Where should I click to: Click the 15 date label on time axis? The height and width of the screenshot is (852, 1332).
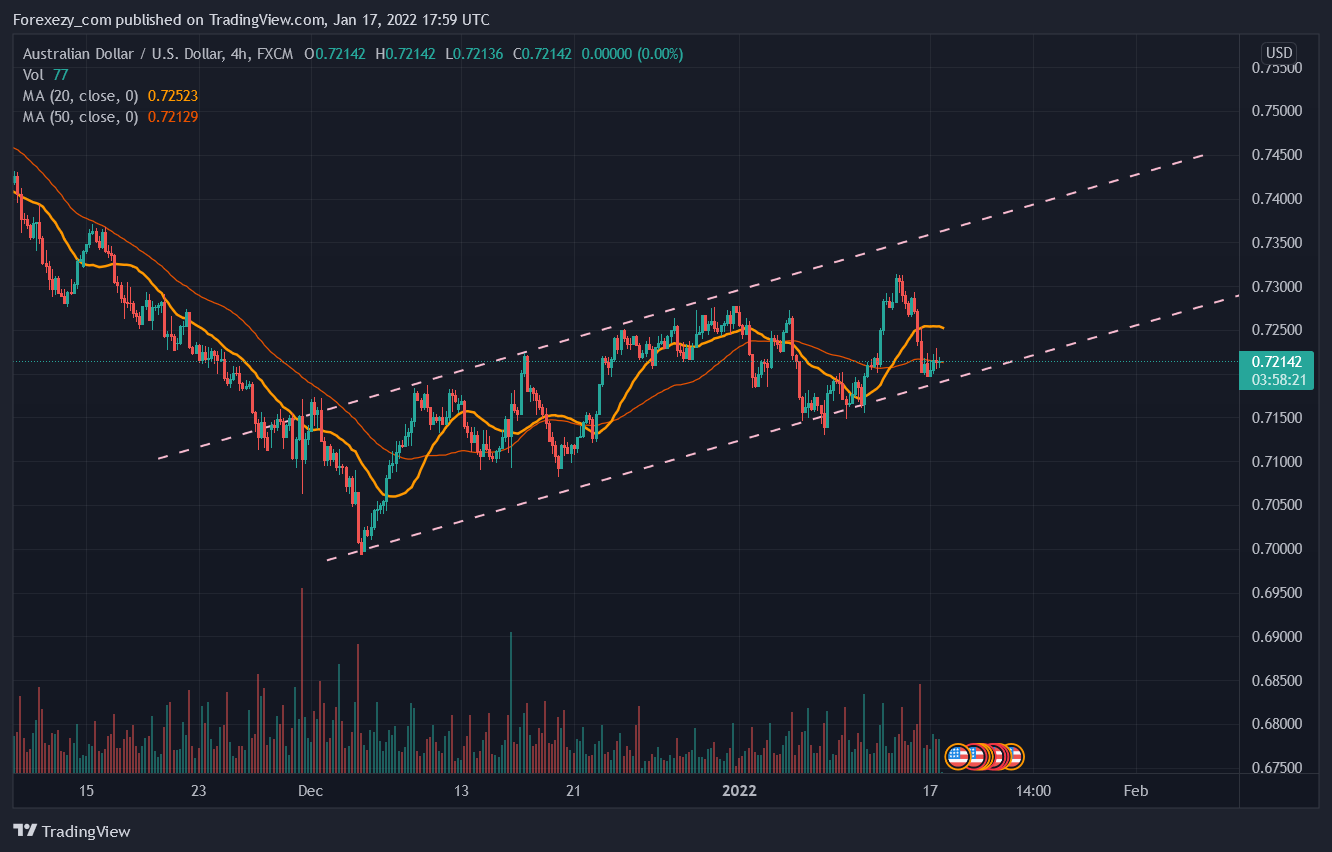(87, 791)
